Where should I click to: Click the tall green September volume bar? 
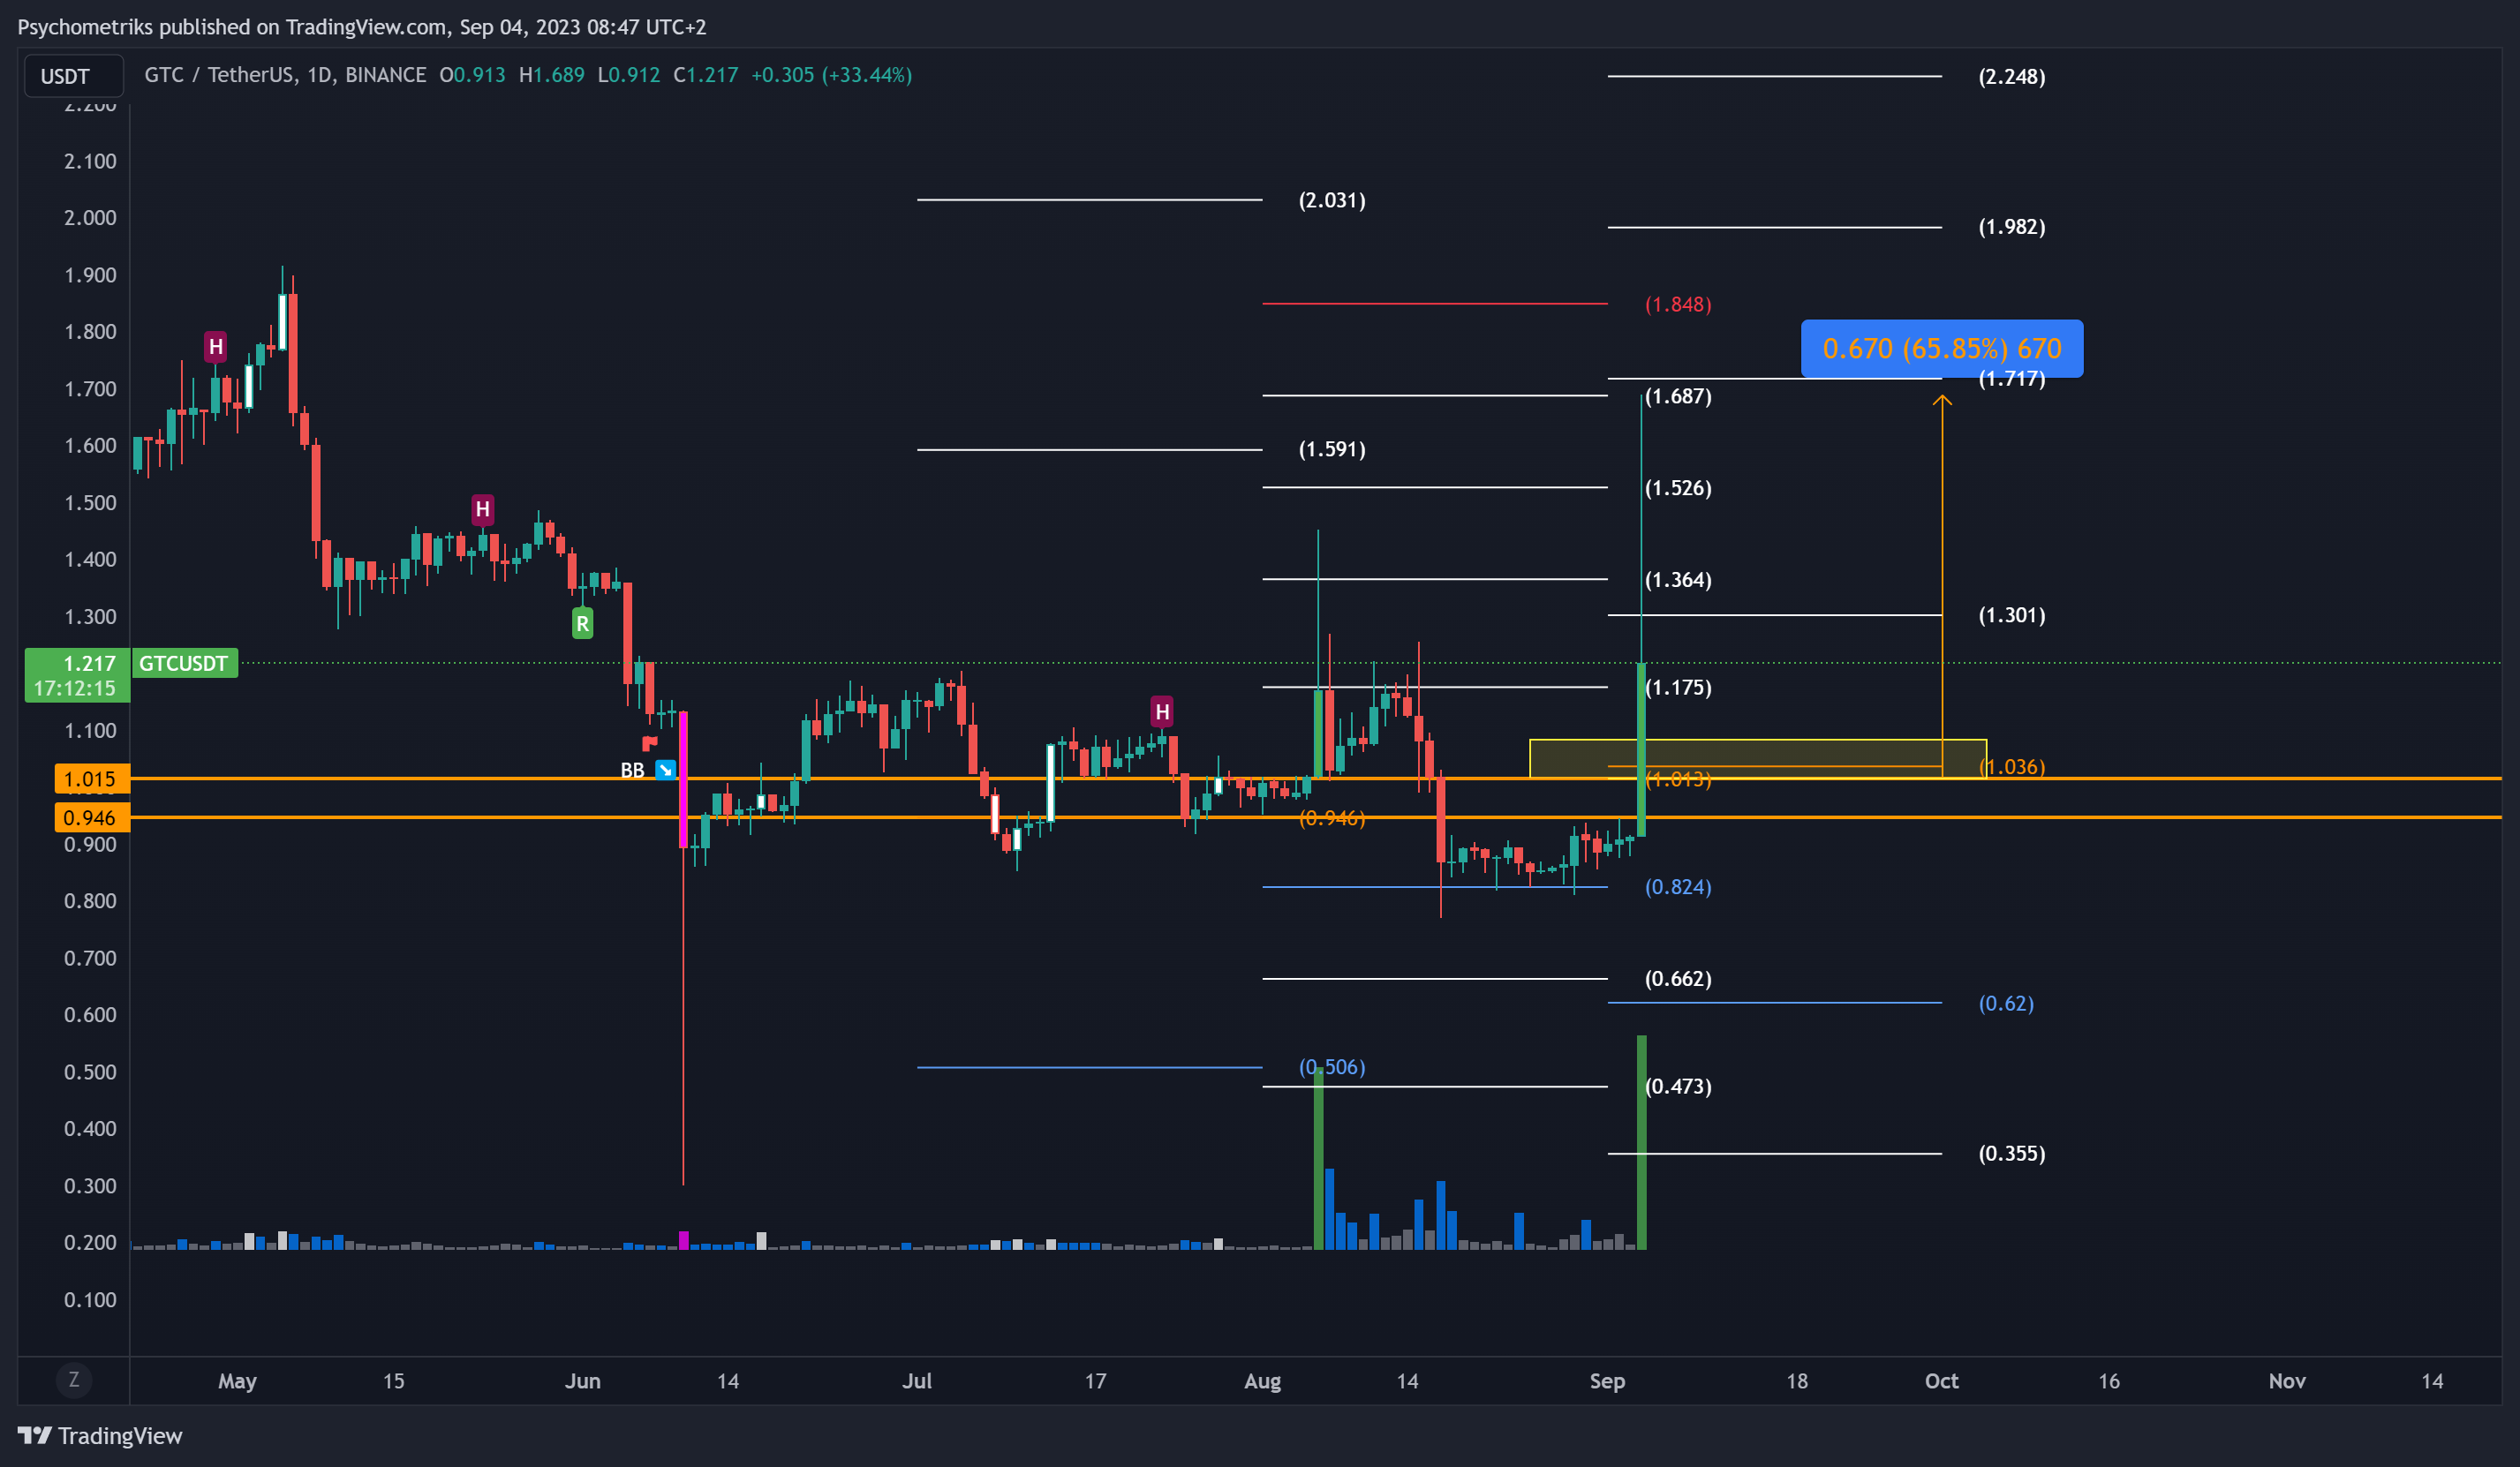click(x=1641, y=1142)
